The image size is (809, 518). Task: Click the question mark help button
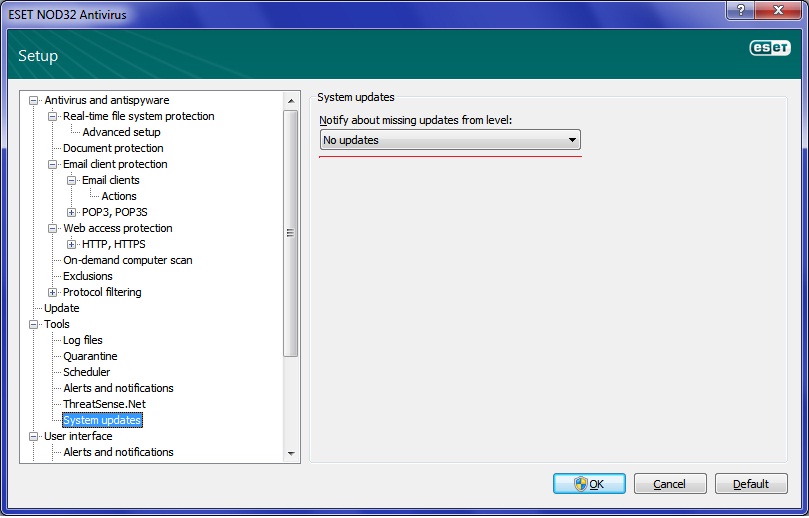[x=740, y=10]
